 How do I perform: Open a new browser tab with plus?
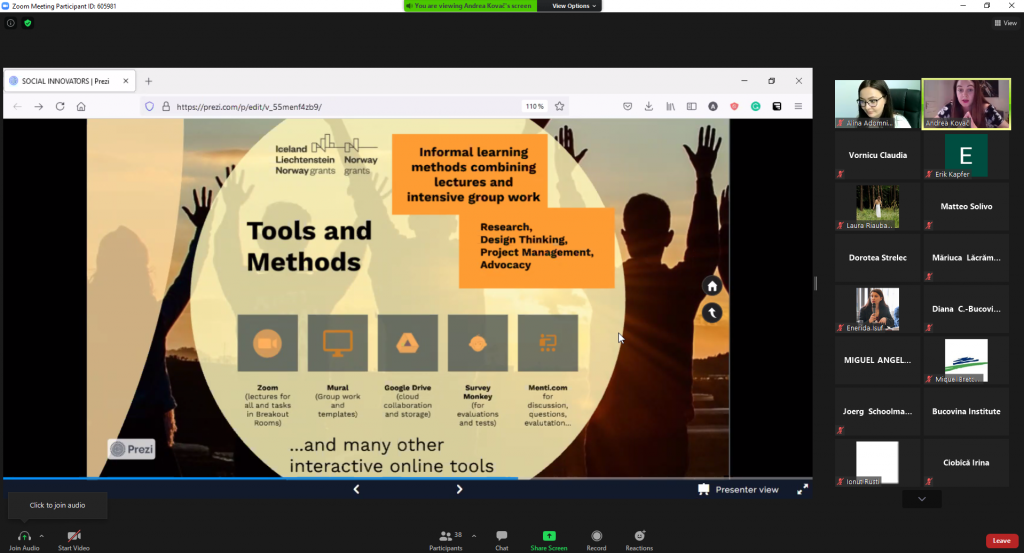[x=148, y=81]
